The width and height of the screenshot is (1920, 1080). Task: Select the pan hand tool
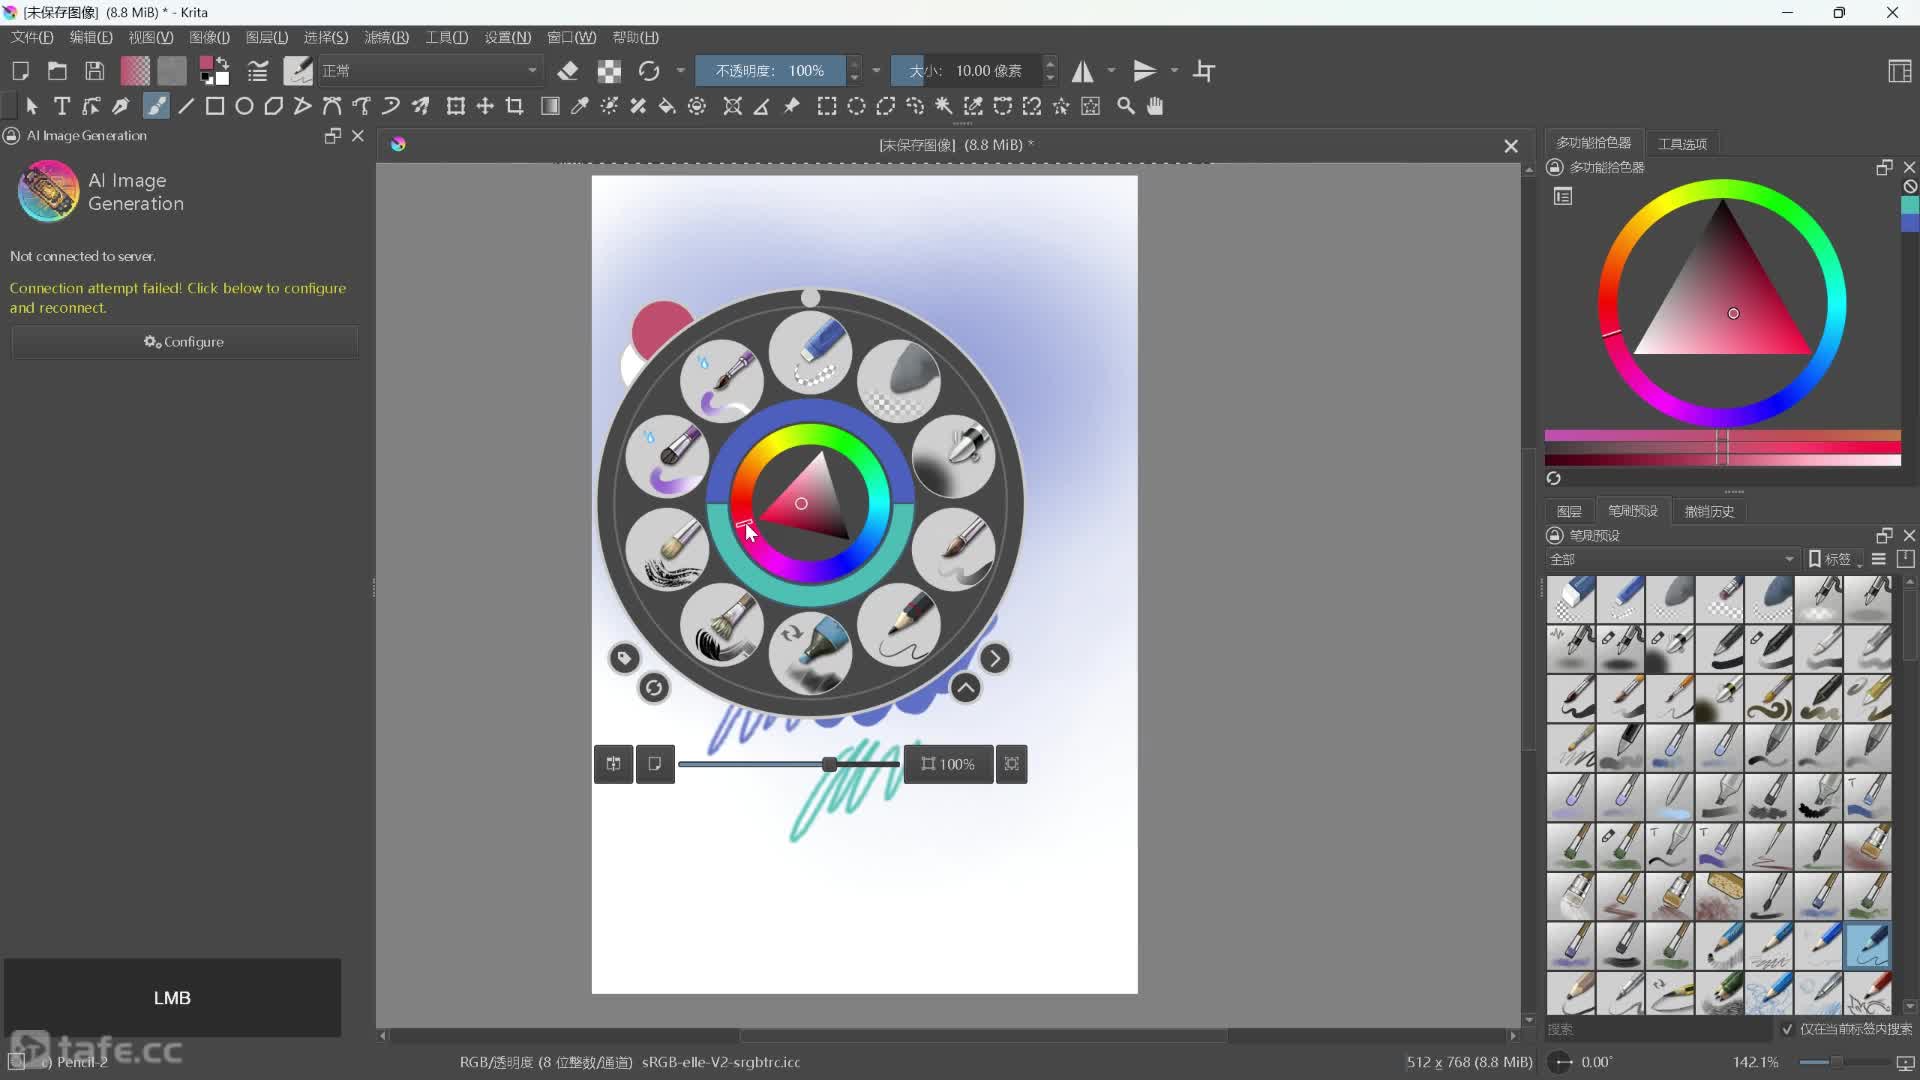click(x=1155, y=106)
